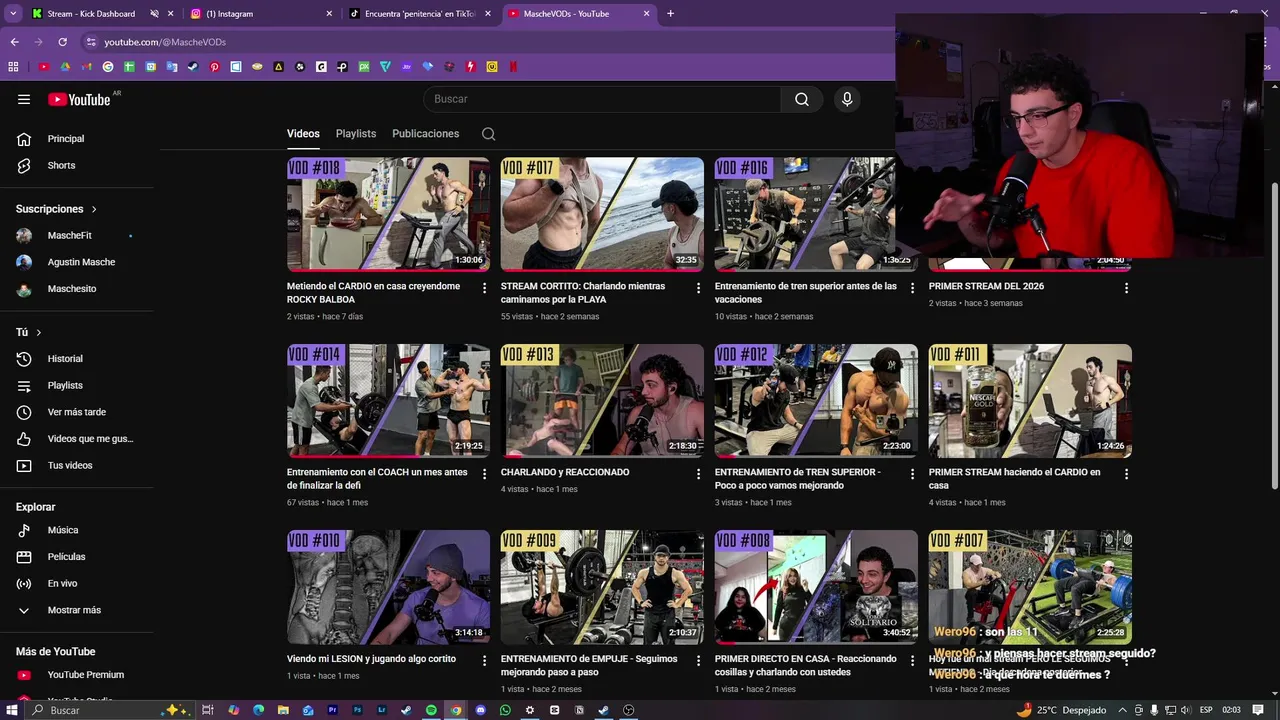Open the Steam bookmark in the bookmarks bar
Viewport: 1280px width, 720px height.
coord(192,67)
